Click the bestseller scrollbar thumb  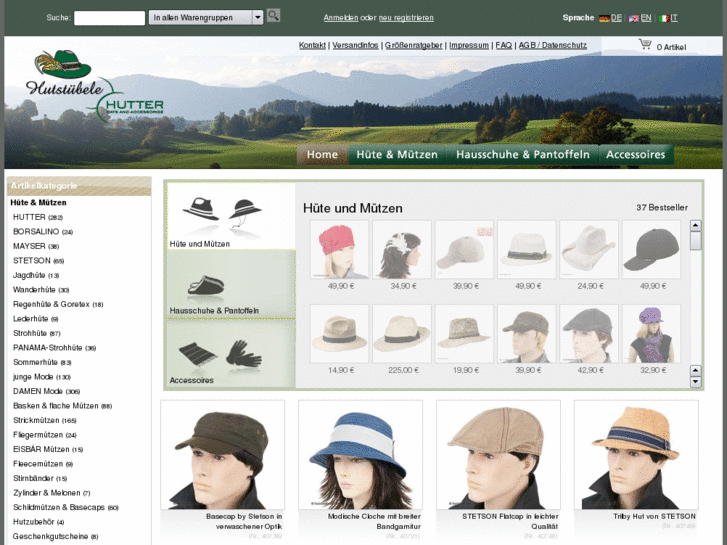695,241
